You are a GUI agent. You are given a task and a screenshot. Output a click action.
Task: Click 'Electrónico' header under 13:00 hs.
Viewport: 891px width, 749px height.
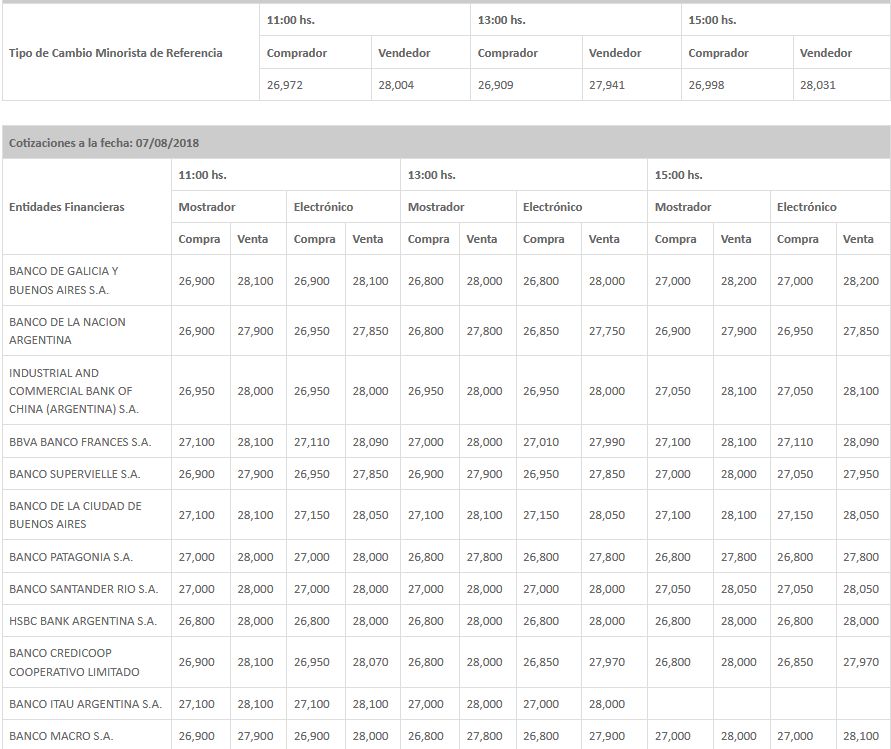pyautogui.click(x=552, y=207)
